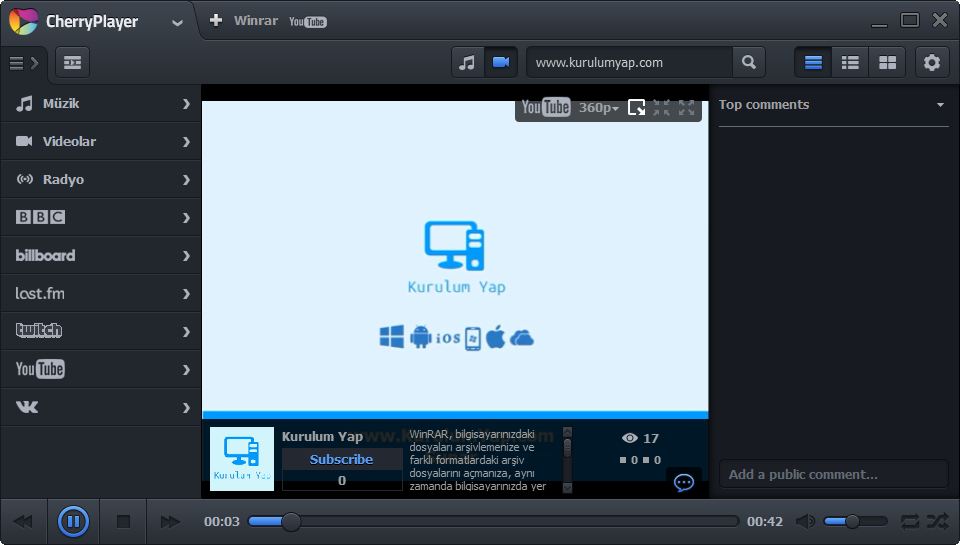Image resolution: width=960 pixels, height=545 pixels.
Task: Click the playback seek bar
Action: (493, 522)
